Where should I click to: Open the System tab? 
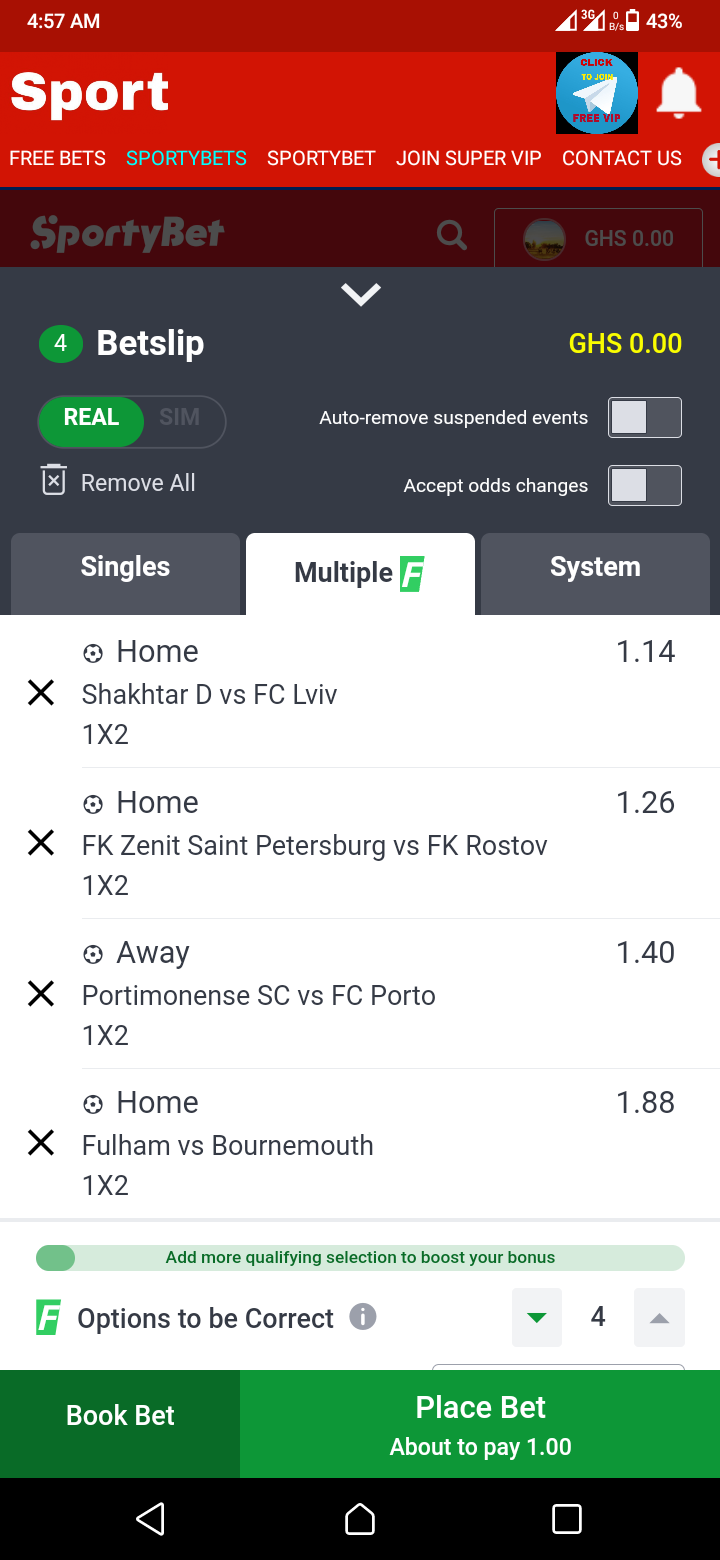(595, 567)
